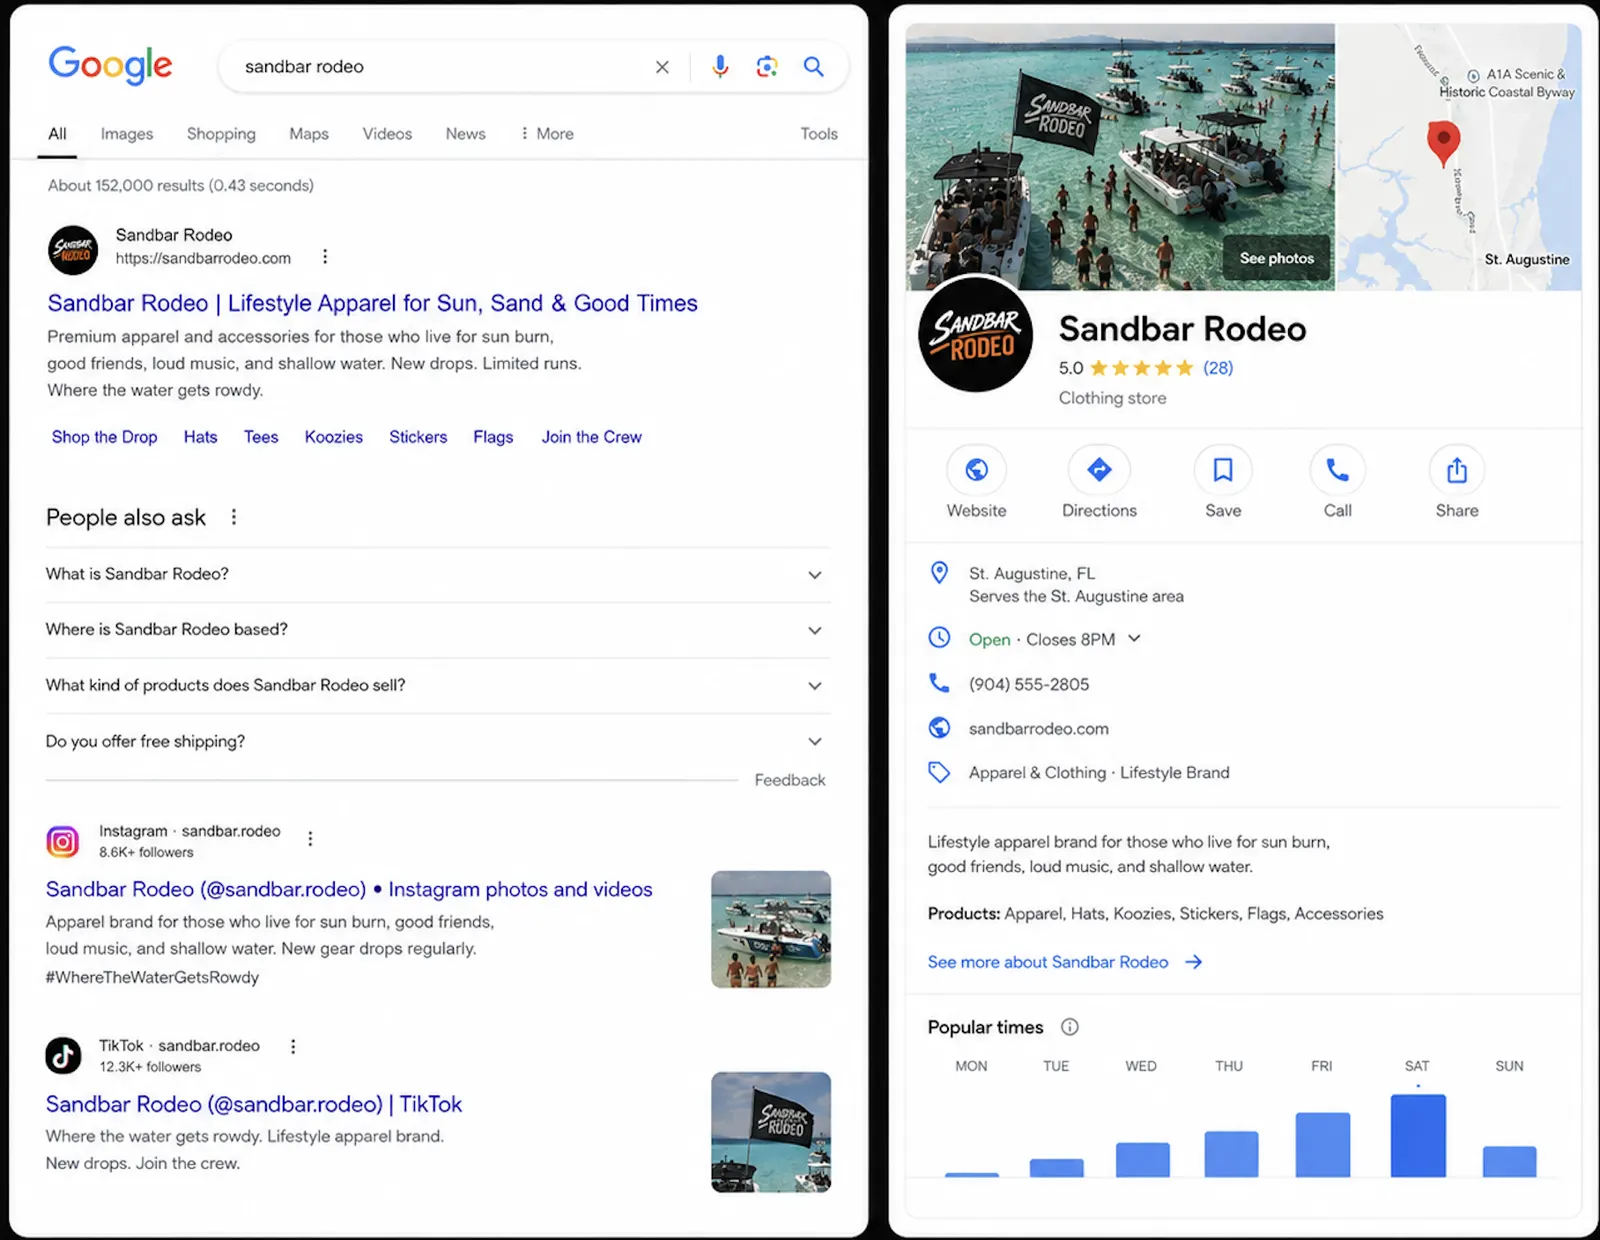Expand 'What kind of products does Sandbar Rodeo sell?'
The width and height of the screenshot is (1600, 1240).
click(438, 686)
